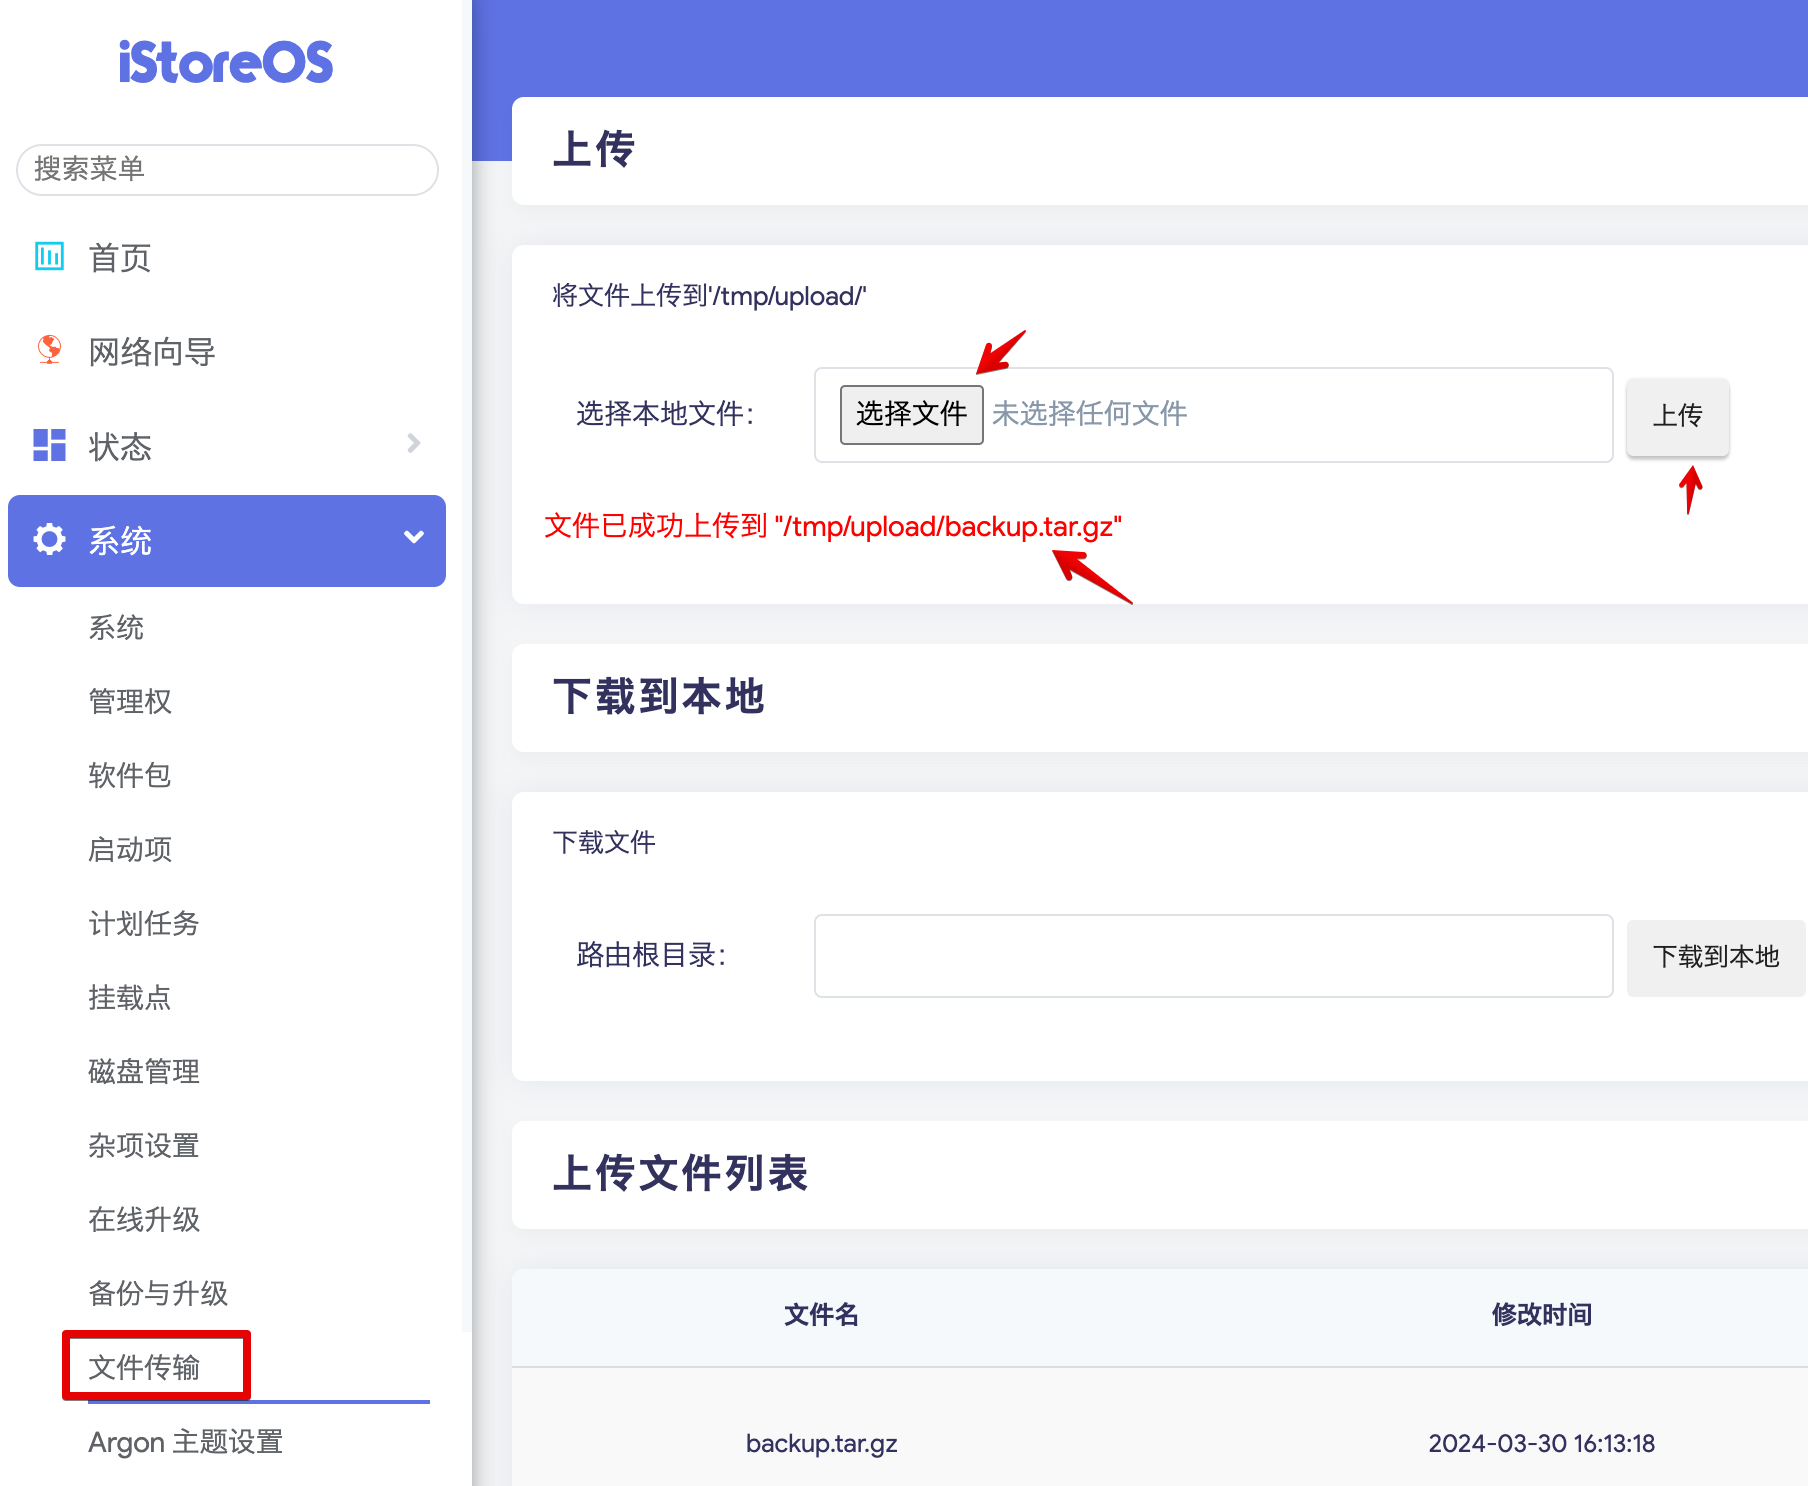Click the 下载文件 section label
Screen dimensions: 1808x1486
(x=604, y=843)
